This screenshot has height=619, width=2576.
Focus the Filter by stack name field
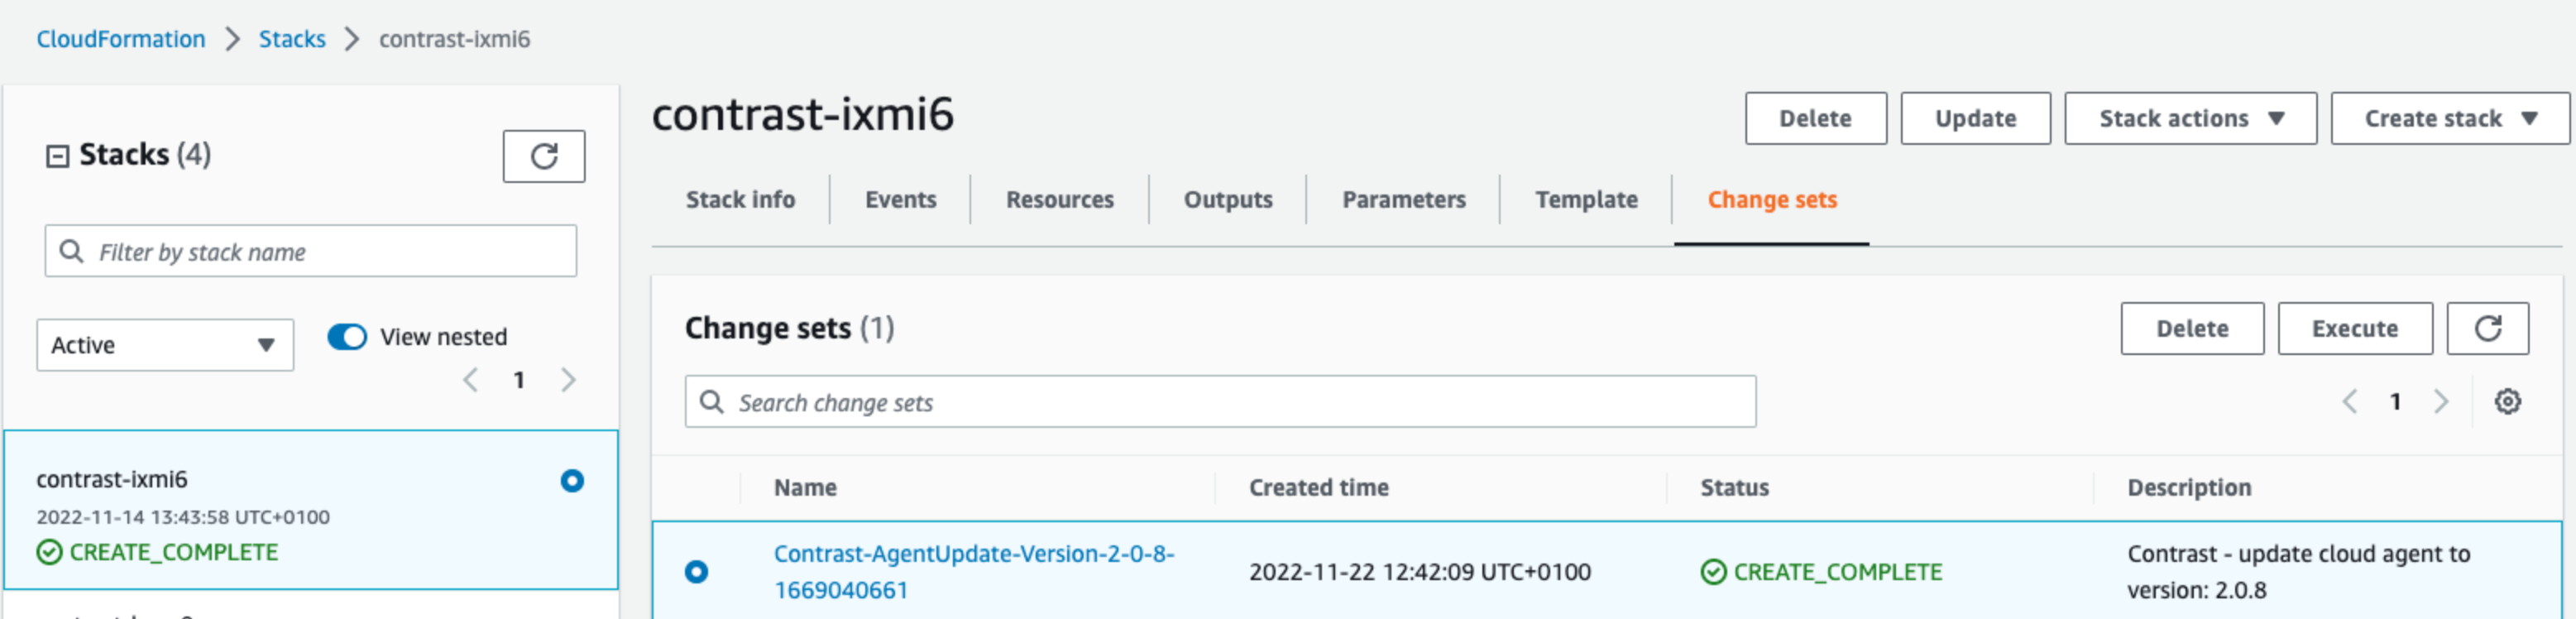click(x=310, y=251)
